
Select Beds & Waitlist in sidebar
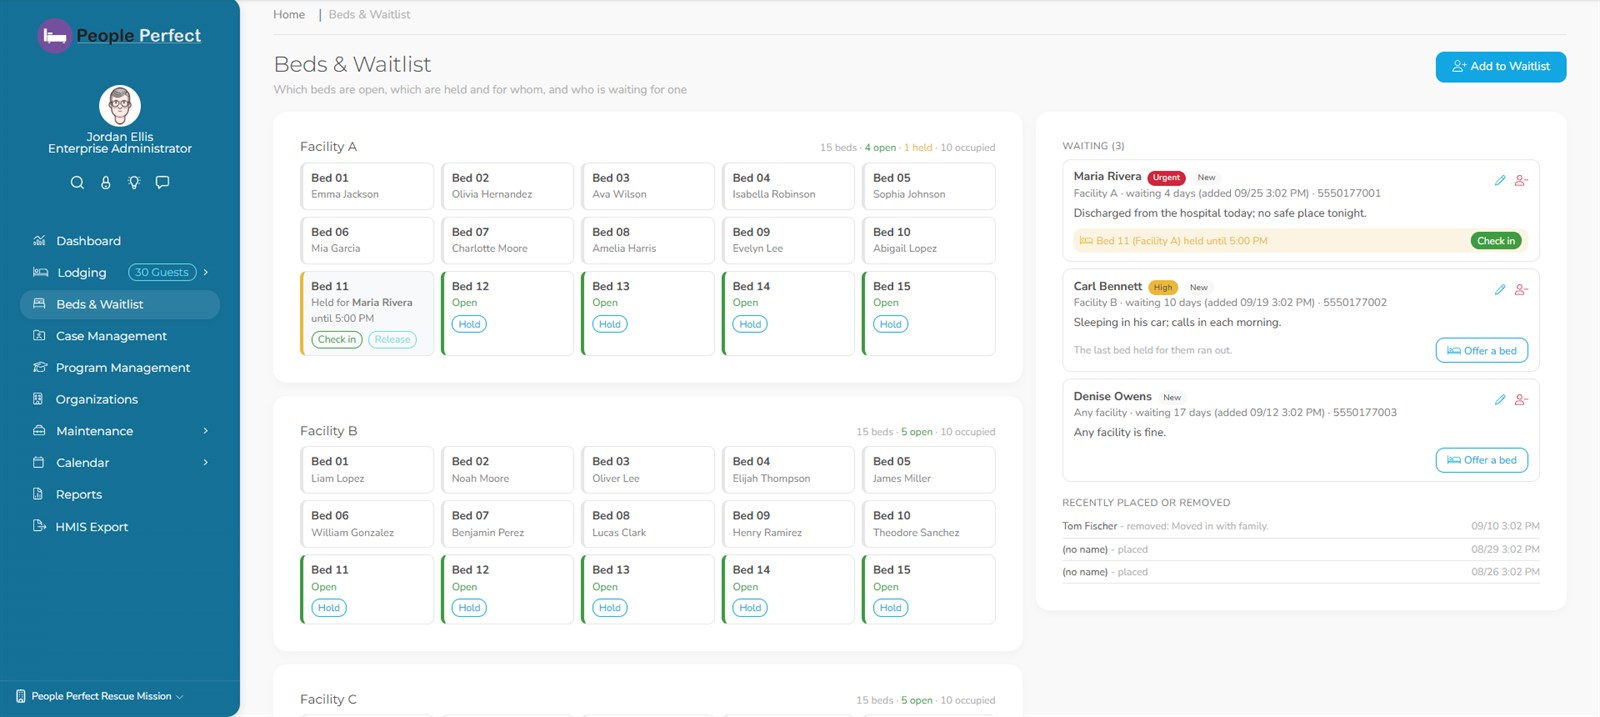click(x=120, y=304)
